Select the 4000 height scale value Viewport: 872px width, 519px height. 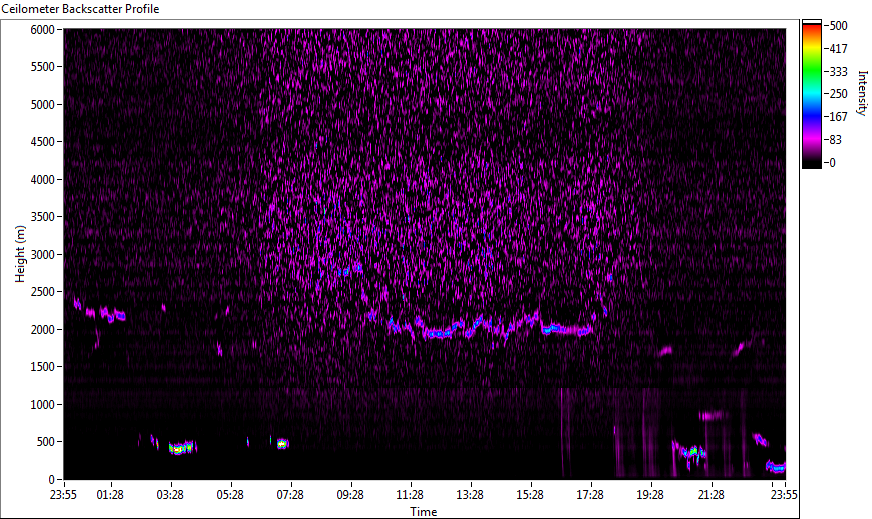[43, 180]
